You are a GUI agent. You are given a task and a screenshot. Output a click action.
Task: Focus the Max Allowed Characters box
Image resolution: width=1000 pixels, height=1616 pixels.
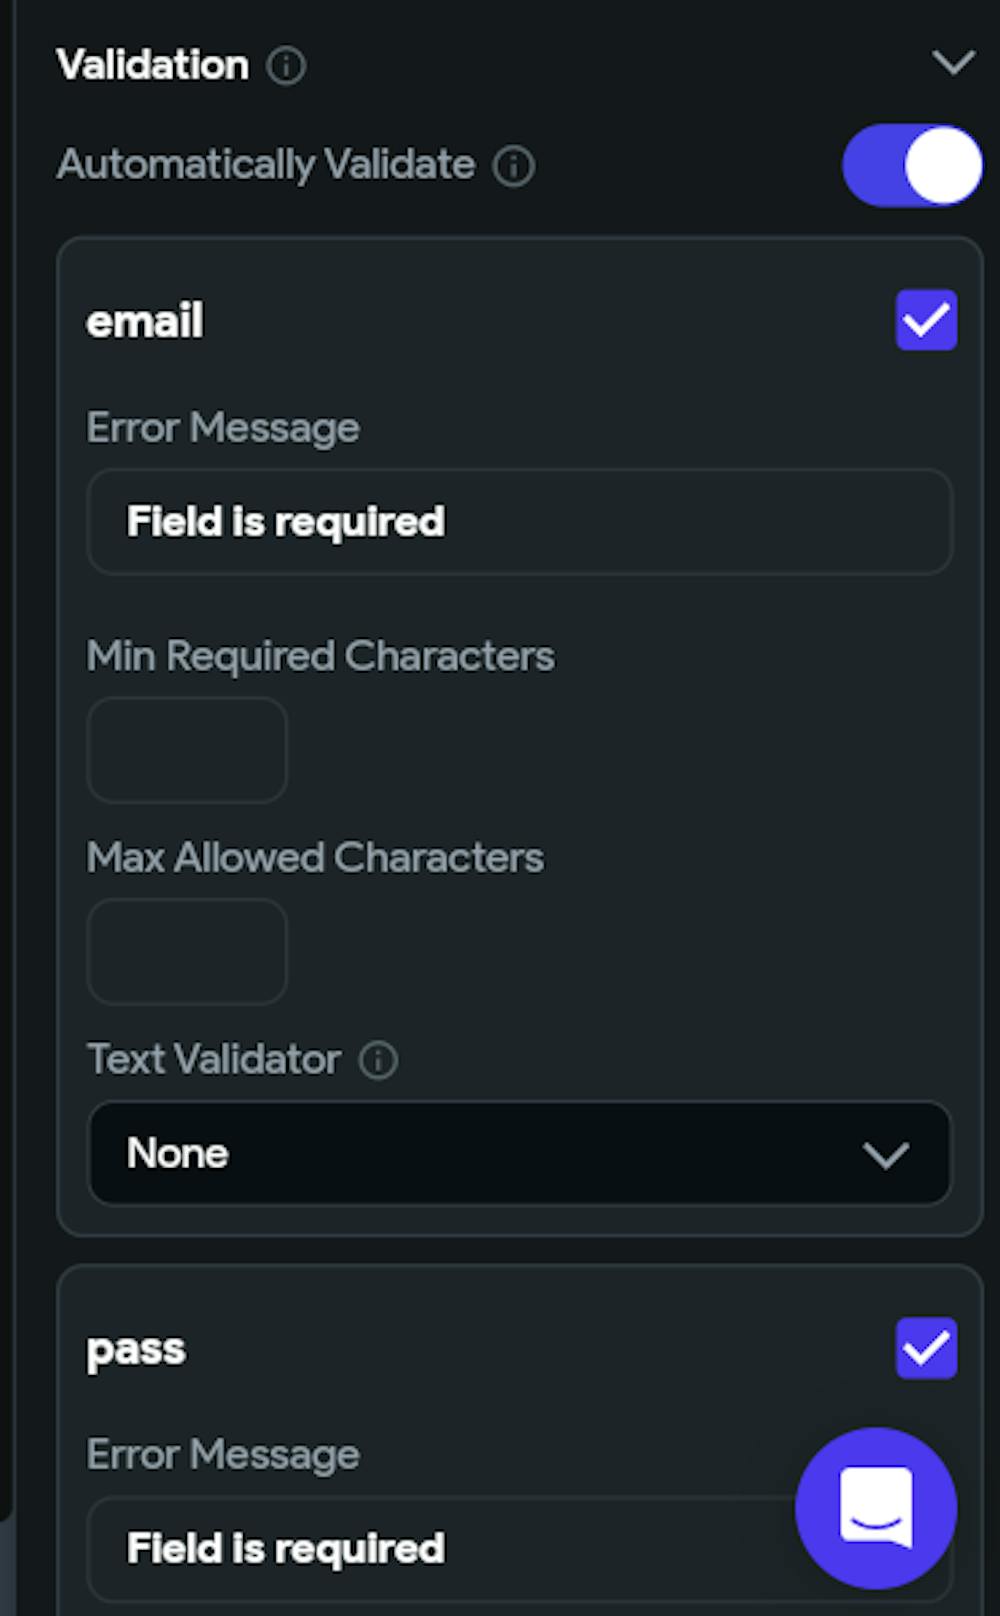click(x=187, y=951)
